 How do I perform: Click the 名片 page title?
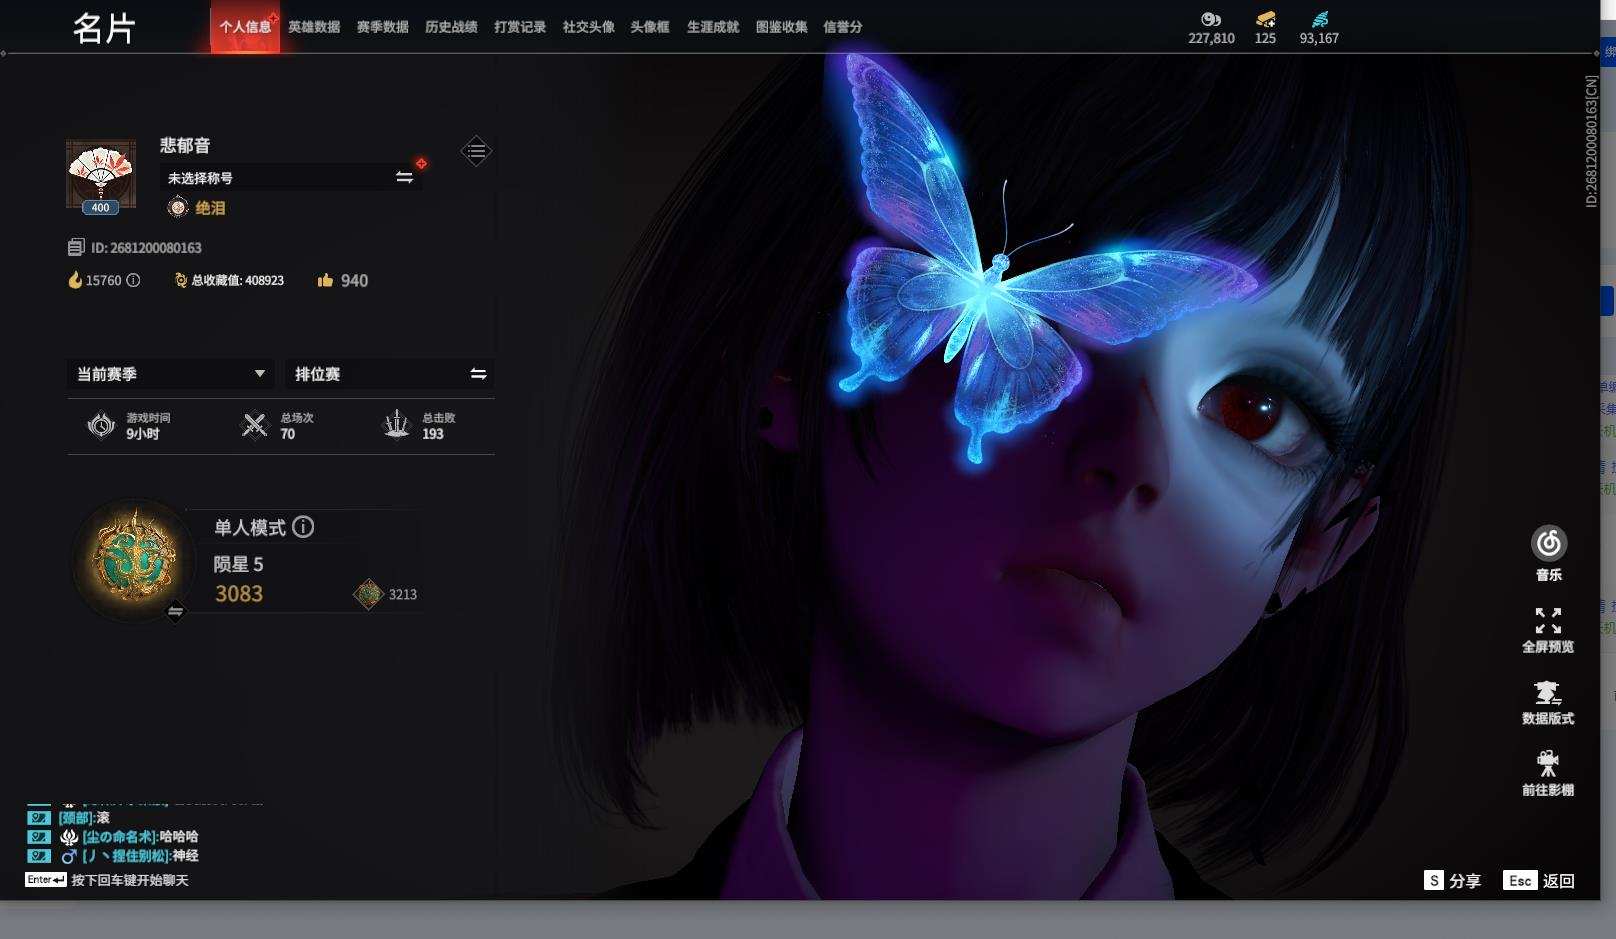pos(103,28)
